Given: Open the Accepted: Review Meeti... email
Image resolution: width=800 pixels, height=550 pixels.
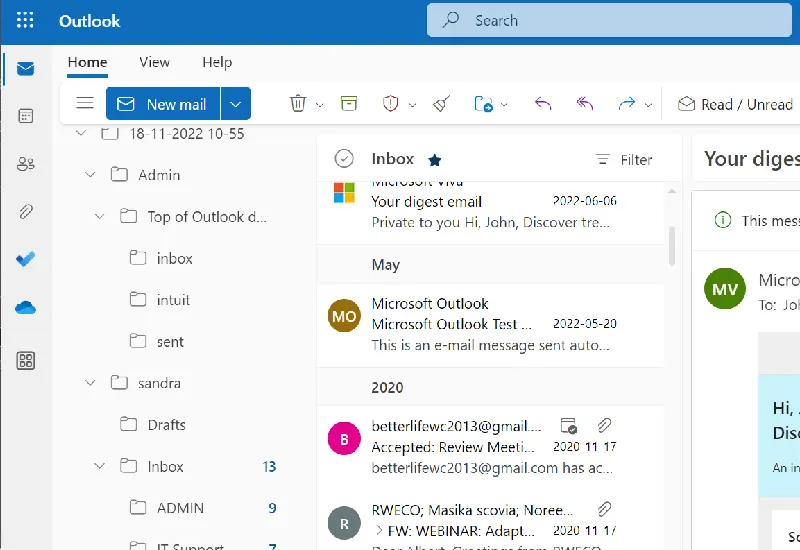Looking at the screenshot, I should (x=490, y=447).
